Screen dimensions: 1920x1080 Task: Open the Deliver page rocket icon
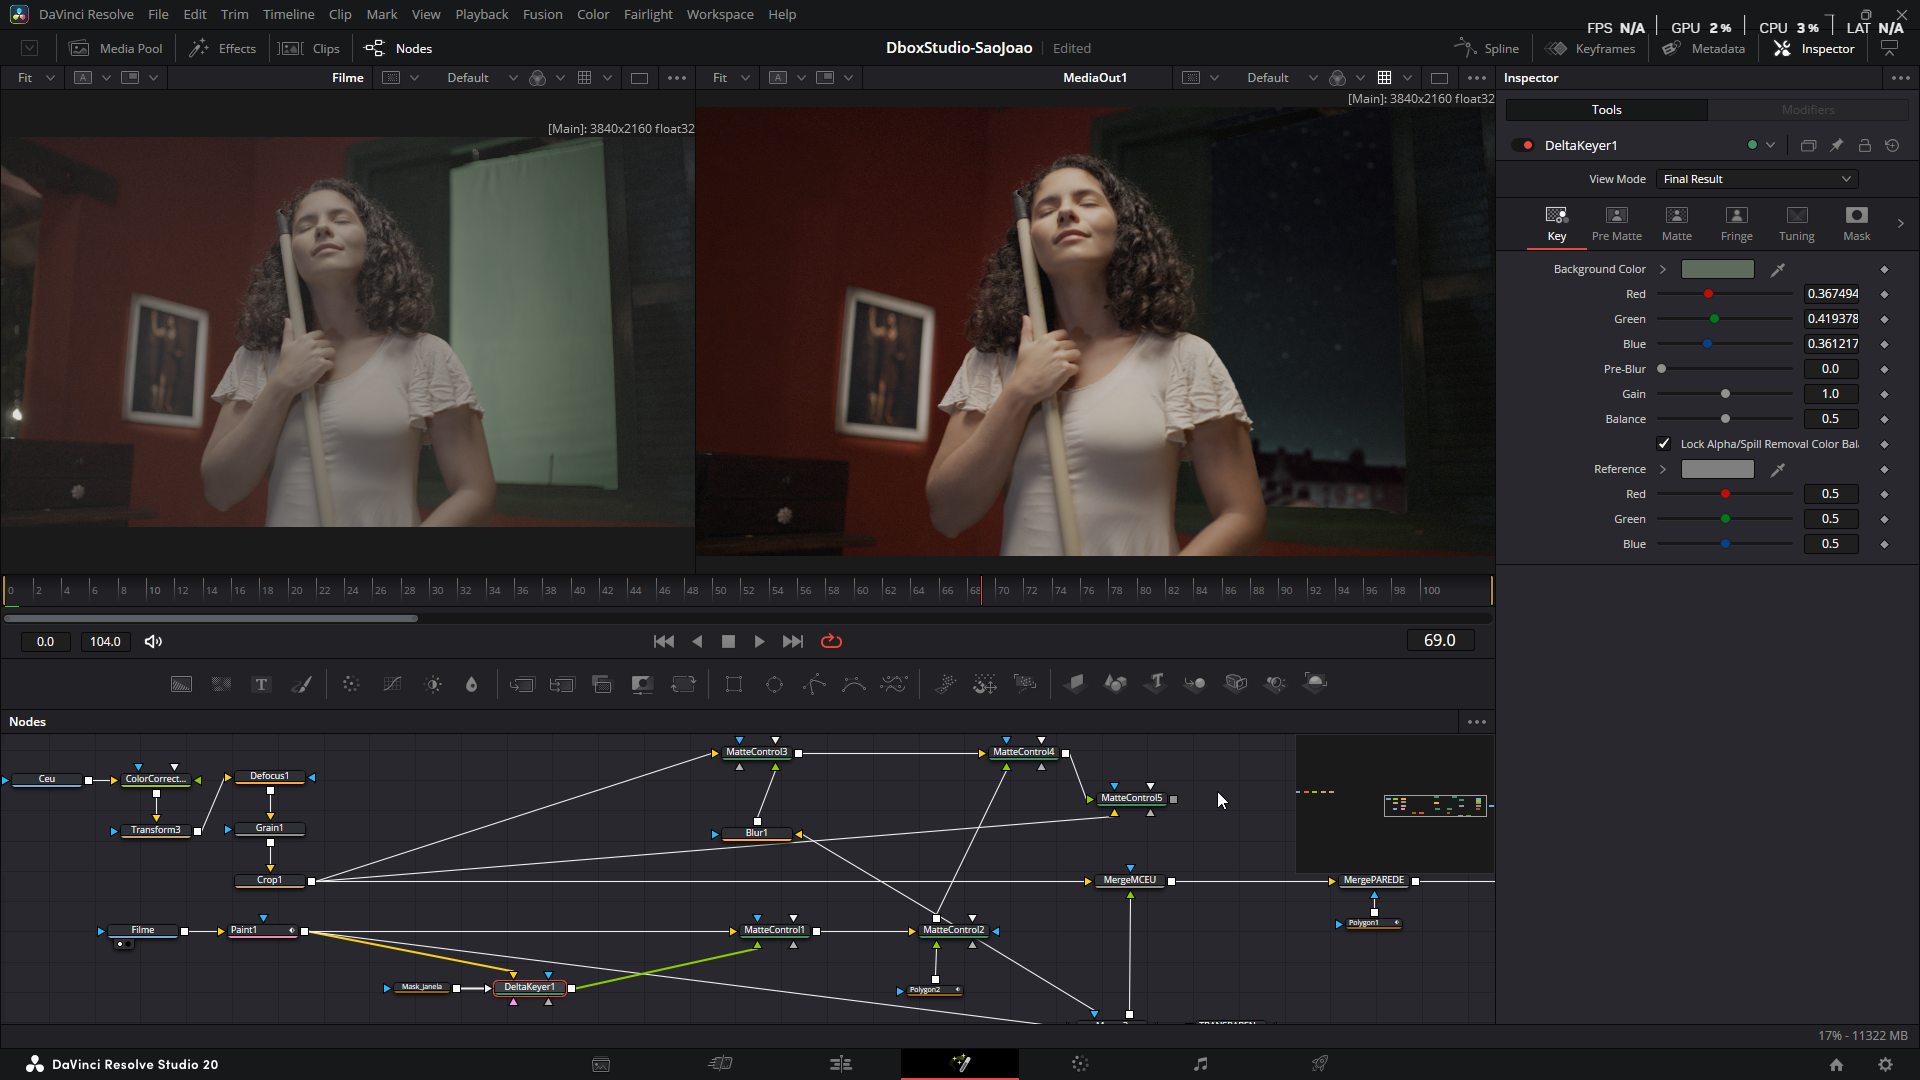pos(1320,1064)
